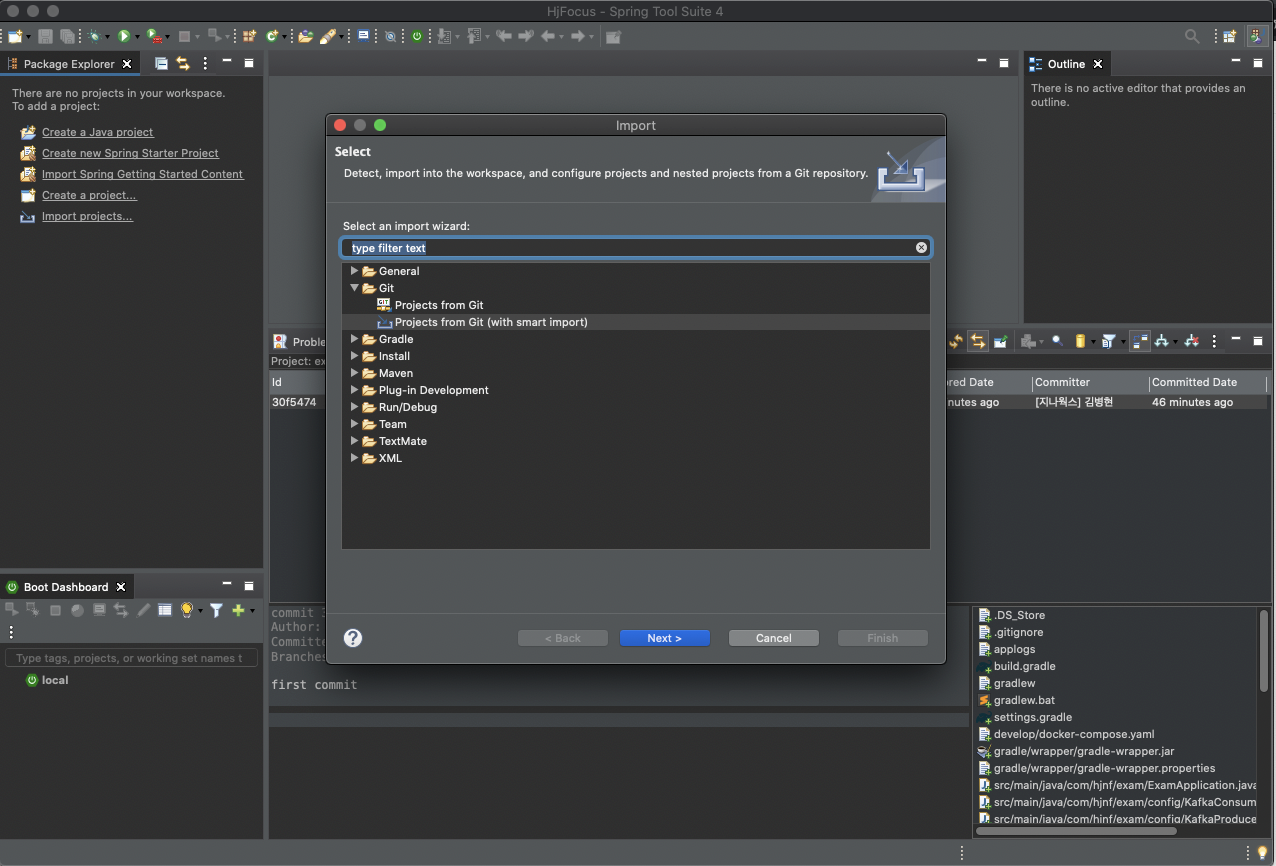Open Import Spring Getting Started Content link

pos(143,174)
